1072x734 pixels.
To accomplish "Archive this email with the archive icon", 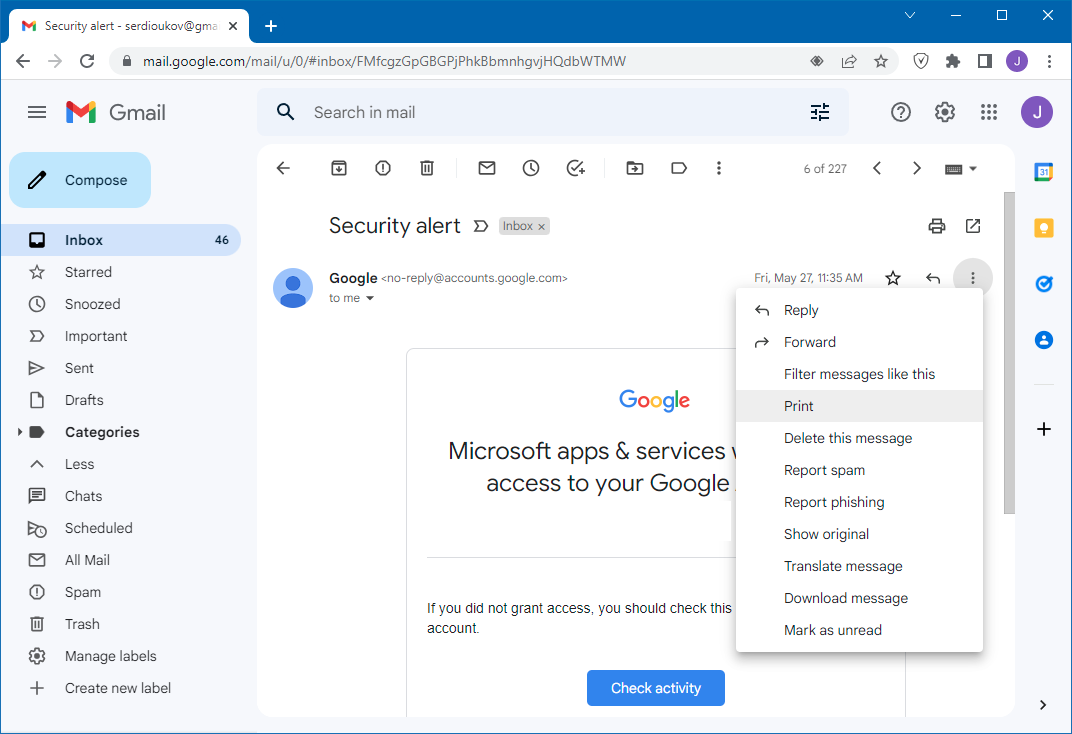I will coord(339,168).
